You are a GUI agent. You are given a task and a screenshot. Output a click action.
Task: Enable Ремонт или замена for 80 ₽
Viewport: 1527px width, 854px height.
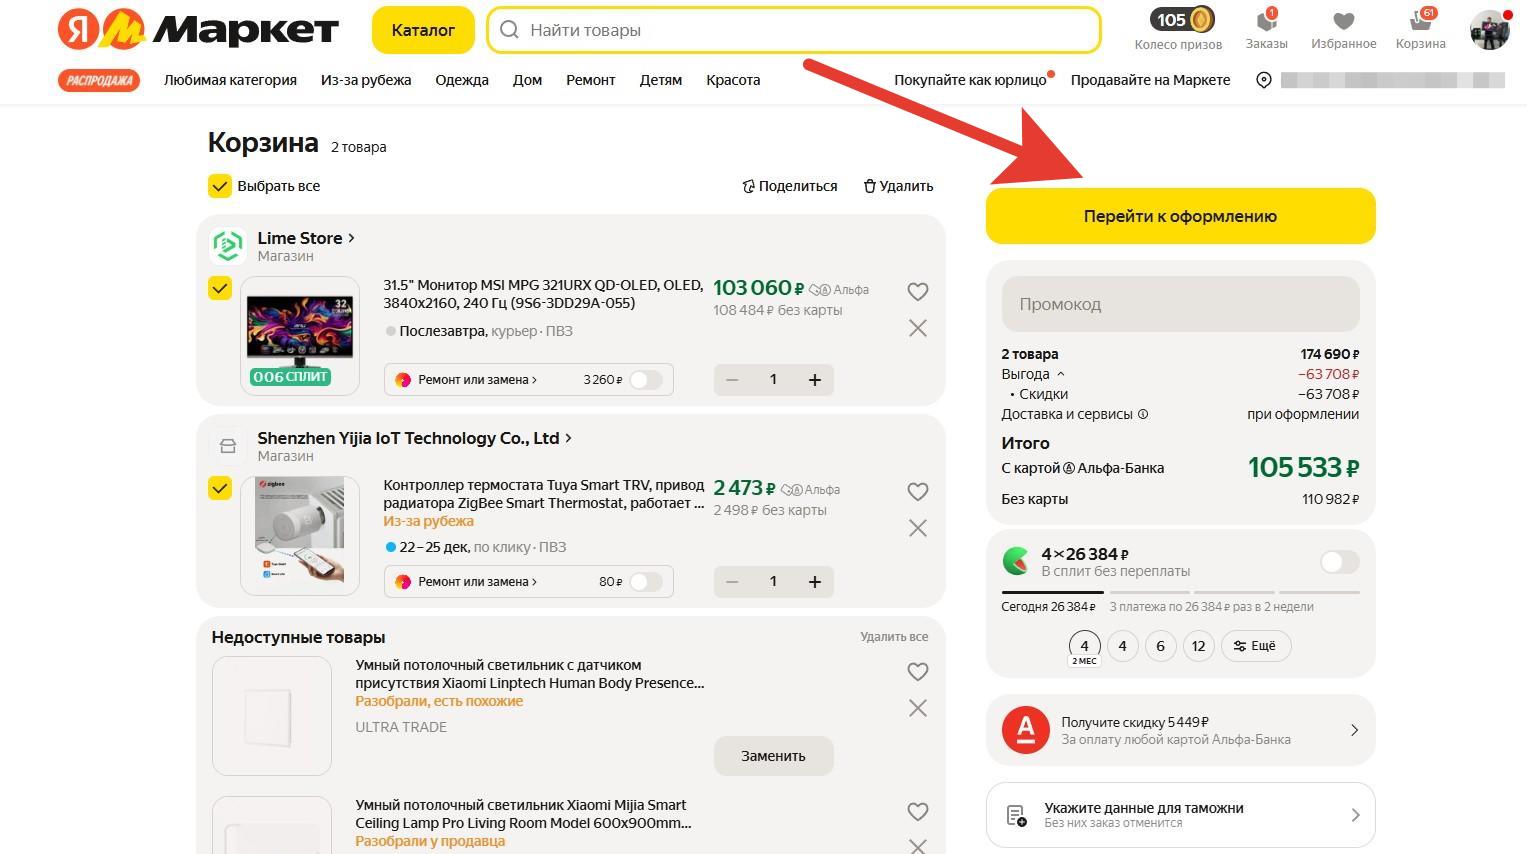(645, 582)
